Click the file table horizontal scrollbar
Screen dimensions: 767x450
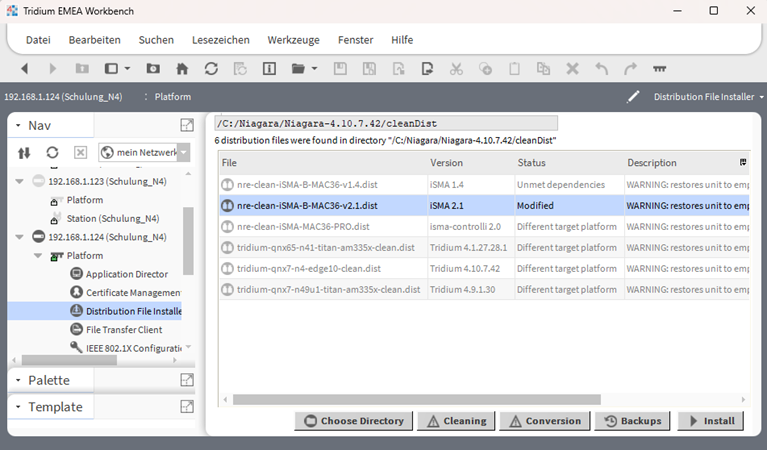coord(417,400)
